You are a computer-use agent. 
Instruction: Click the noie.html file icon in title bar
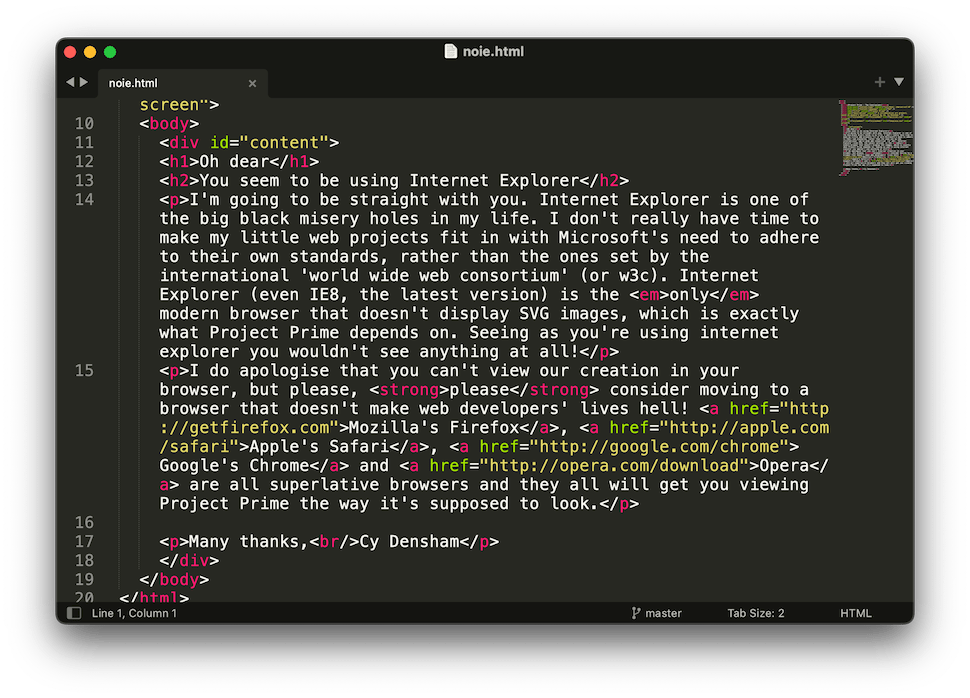[451, 51]
